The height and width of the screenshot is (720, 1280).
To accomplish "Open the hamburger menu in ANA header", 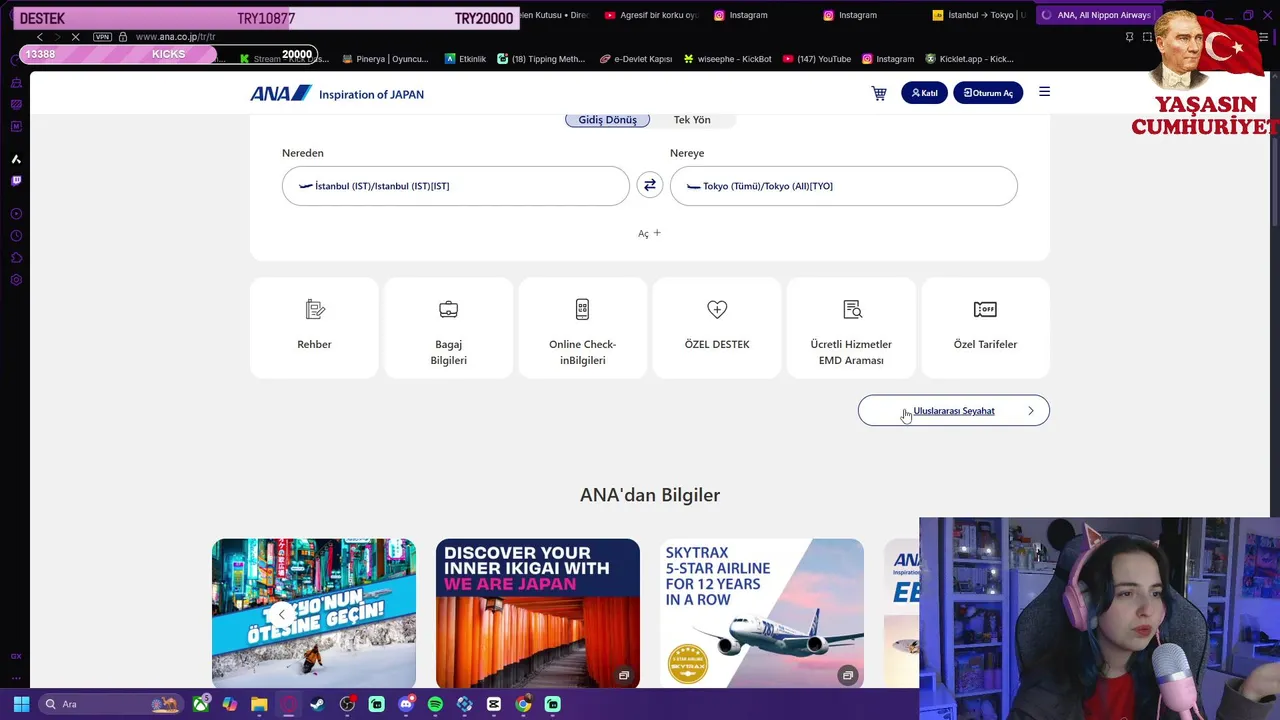I will click(x=1044, y=92).
